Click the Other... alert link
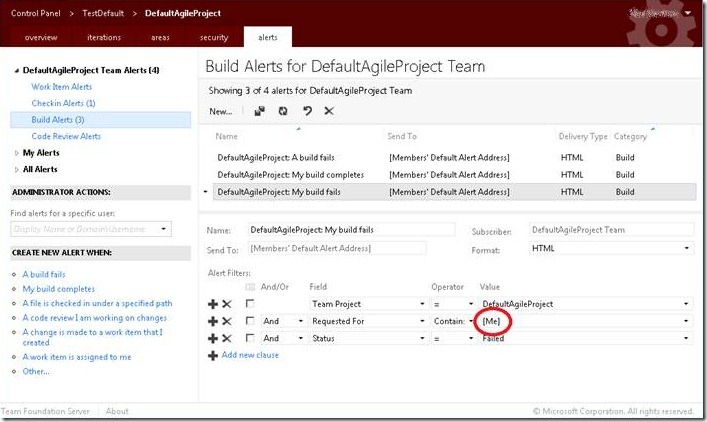 pyautogui.click(x=36, y=372)
